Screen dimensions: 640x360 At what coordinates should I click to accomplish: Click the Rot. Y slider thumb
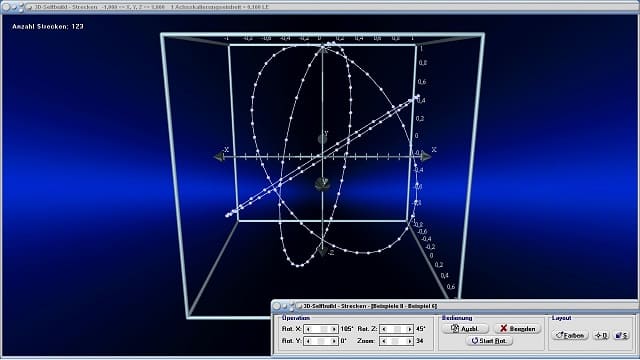click(x=321, y=341)
